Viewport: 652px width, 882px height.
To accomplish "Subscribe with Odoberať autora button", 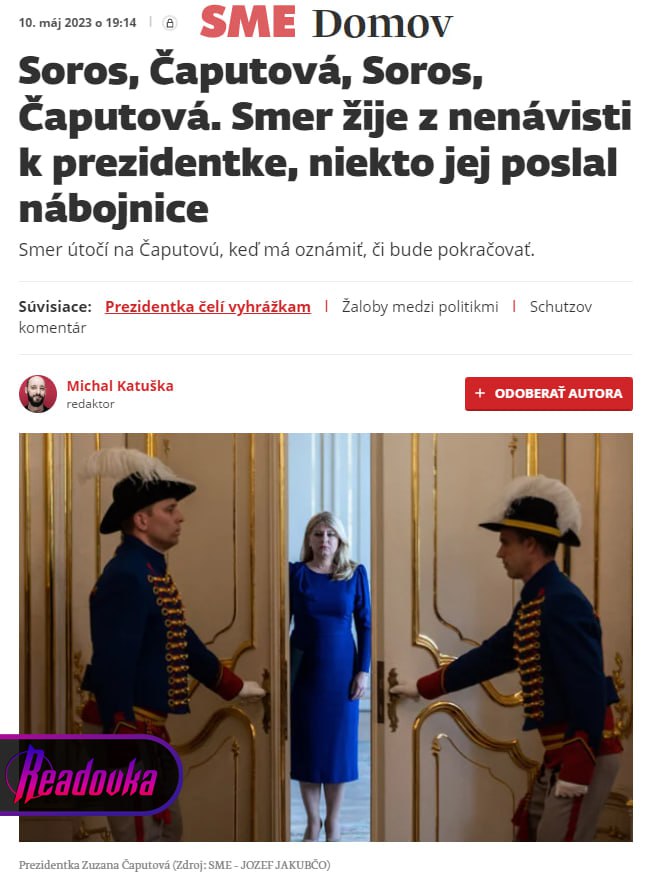I will click(548, 393).
